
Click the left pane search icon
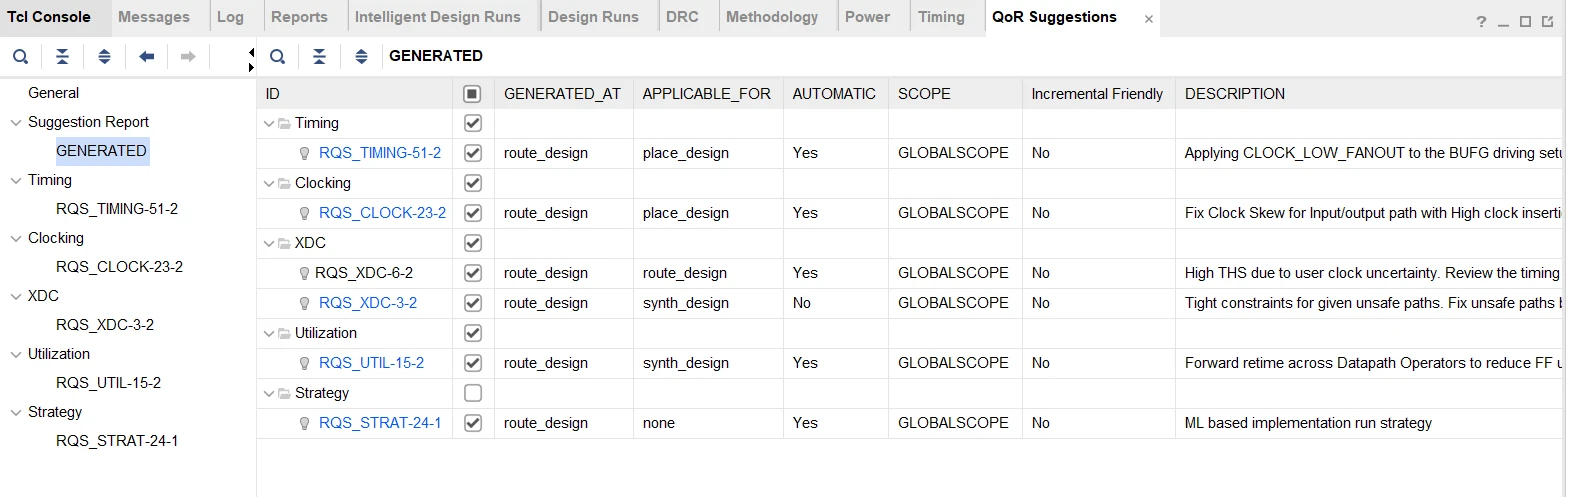pos(20,57)
